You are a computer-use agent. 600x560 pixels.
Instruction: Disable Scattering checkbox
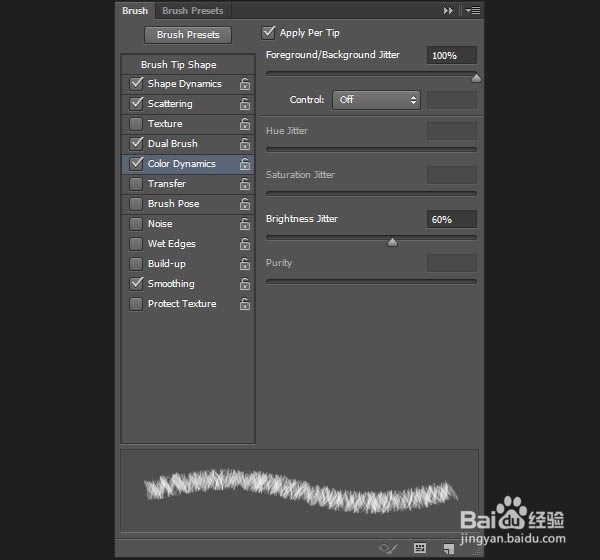(136, 104)
